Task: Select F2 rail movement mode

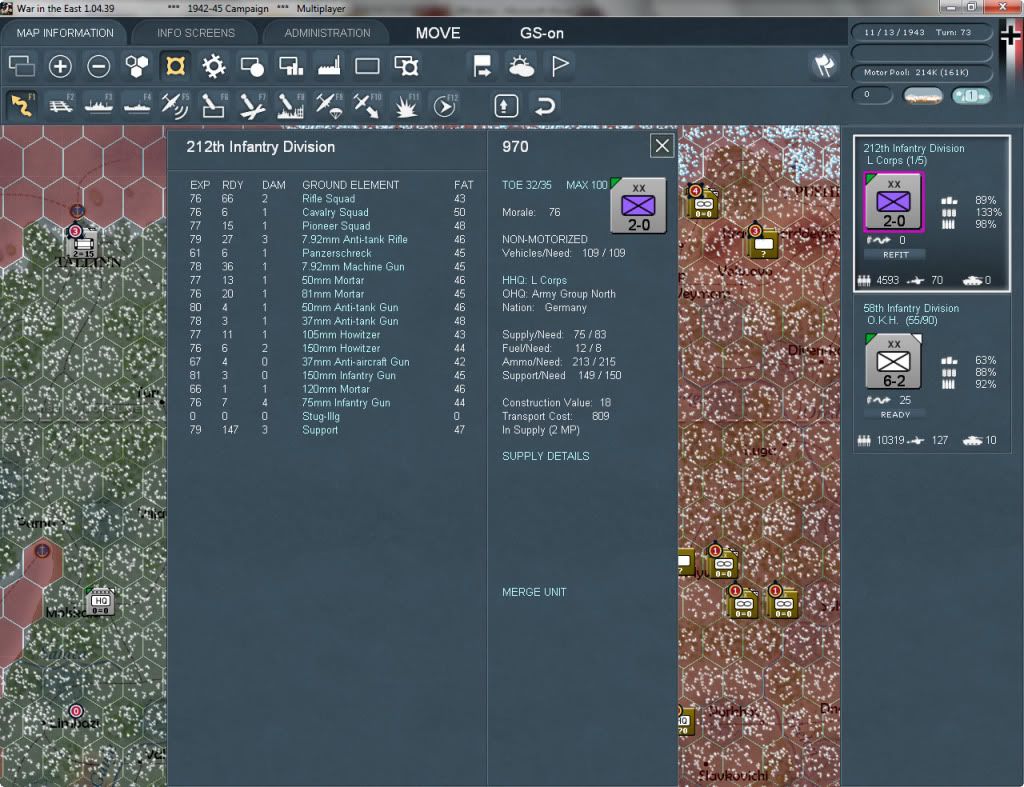Action: tap(61, 105)
